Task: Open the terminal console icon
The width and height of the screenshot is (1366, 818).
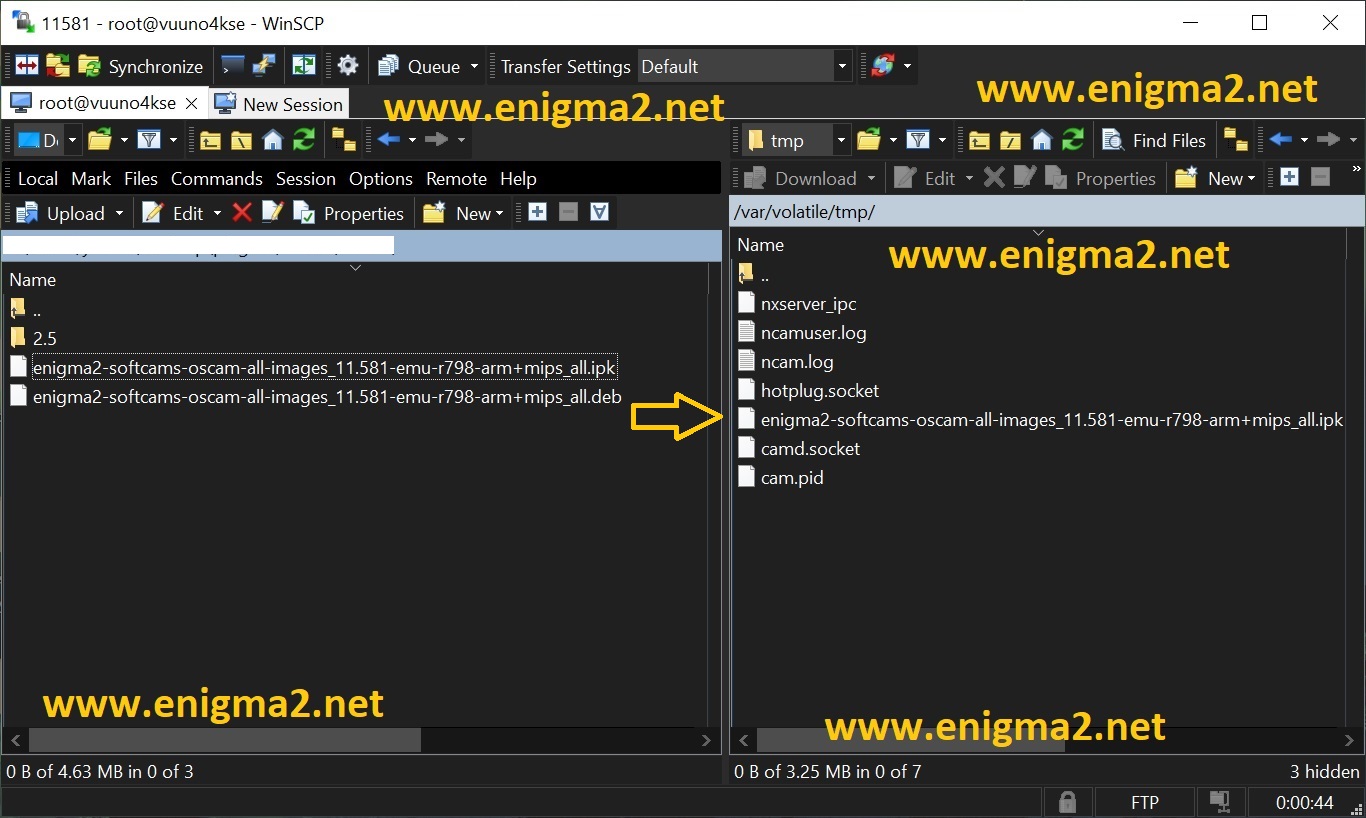Action: pyautogui.click(x=232, y=67)
